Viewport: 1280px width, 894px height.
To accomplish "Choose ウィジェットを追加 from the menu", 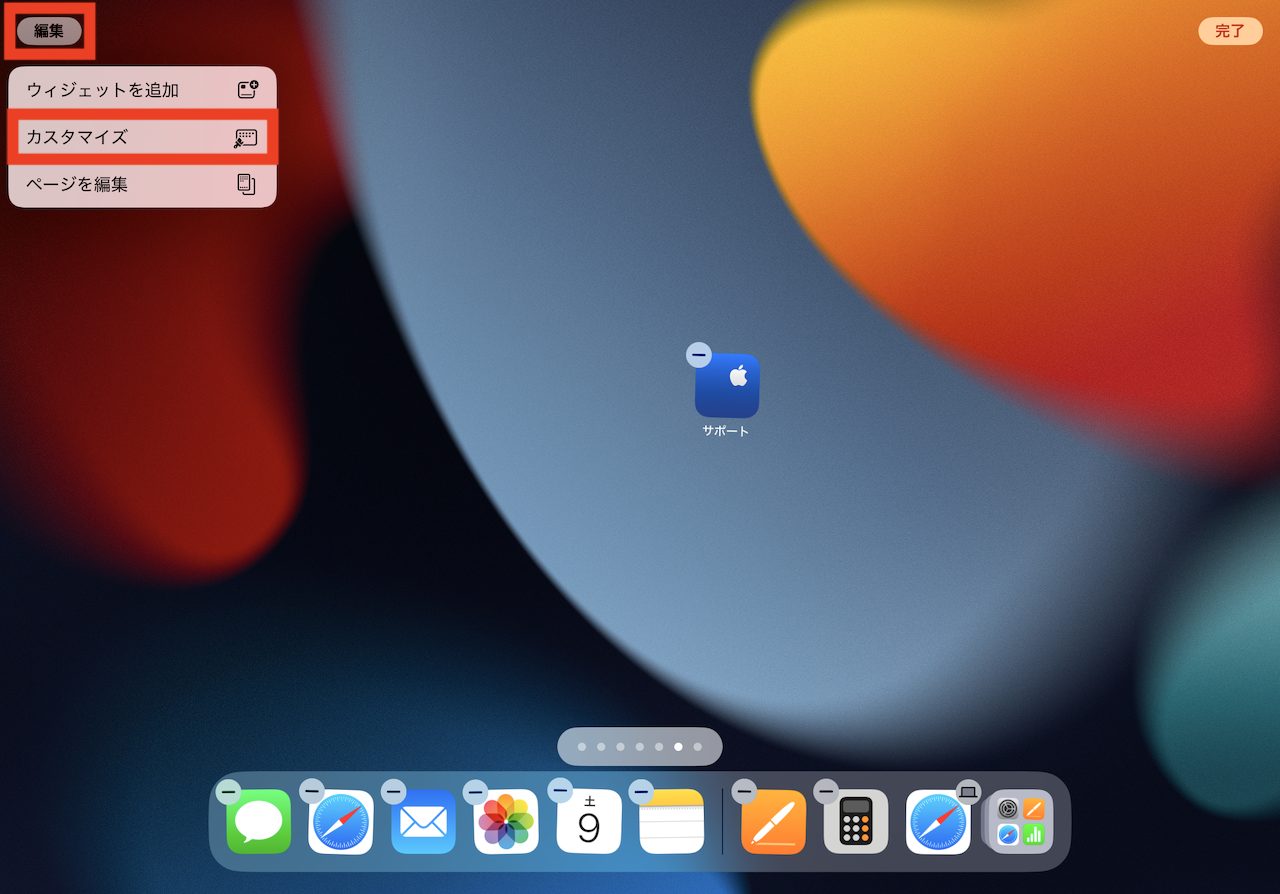I will (143, 90).
